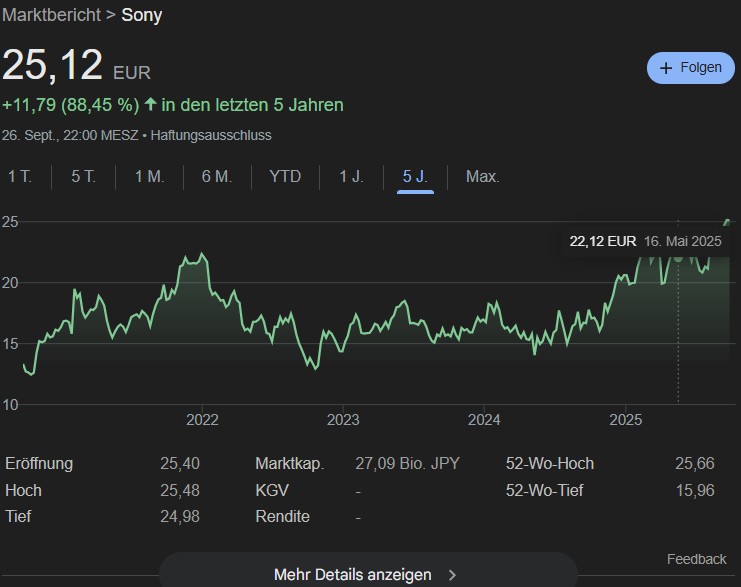
Task: Click the plus icon in Folgen button
Action: (666, 68)
